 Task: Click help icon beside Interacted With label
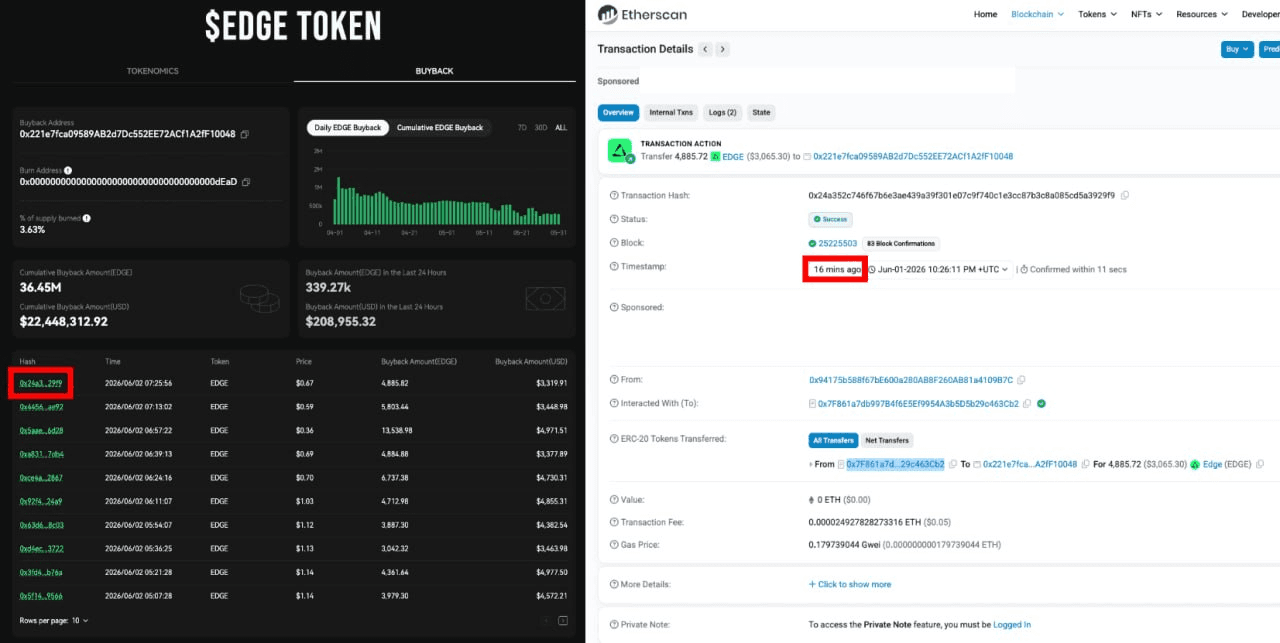[x=613, y=404]
